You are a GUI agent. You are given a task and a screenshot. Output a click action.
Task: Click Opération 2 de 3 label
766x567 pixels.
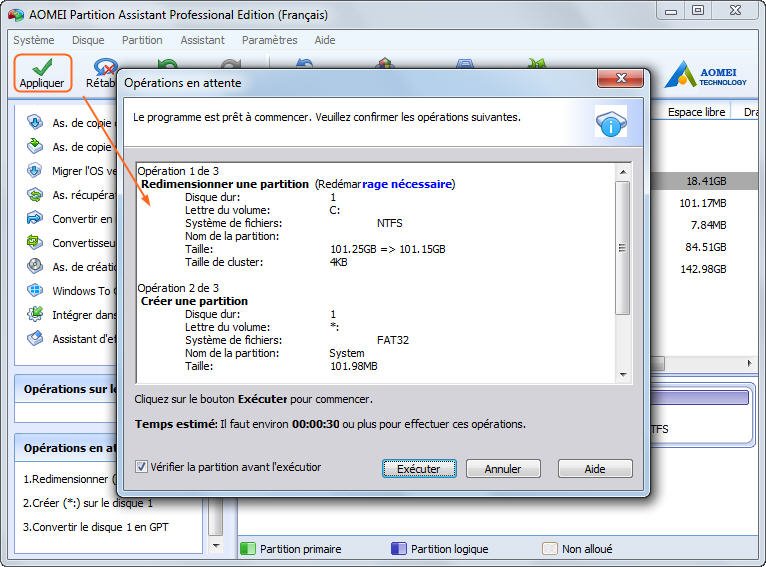click(x=178, y=288)
